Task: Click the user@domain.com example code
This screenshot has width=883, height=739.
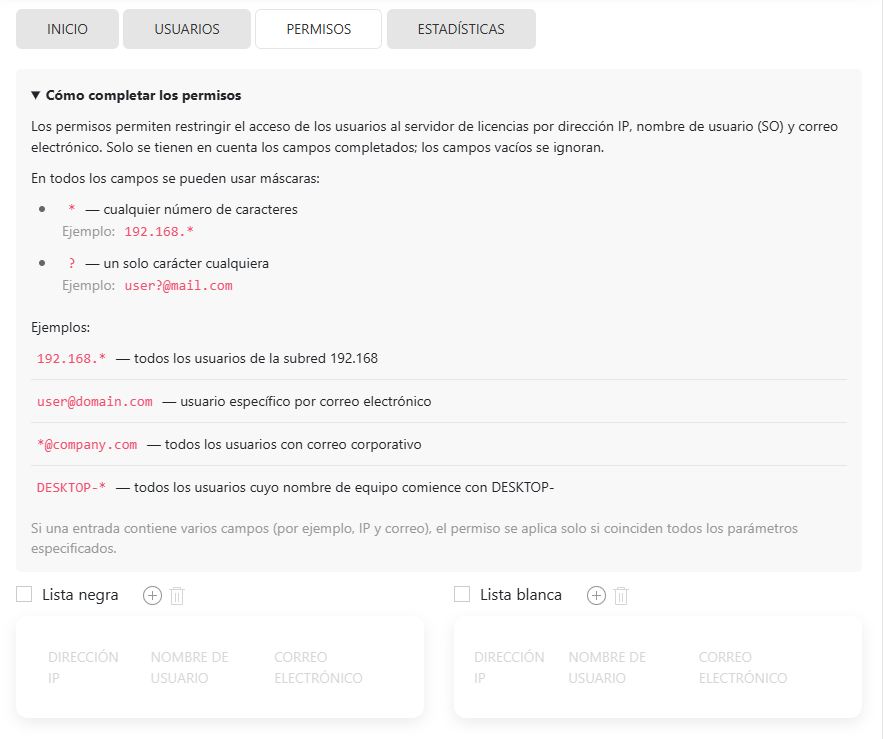Action: (x=95, y=401)
